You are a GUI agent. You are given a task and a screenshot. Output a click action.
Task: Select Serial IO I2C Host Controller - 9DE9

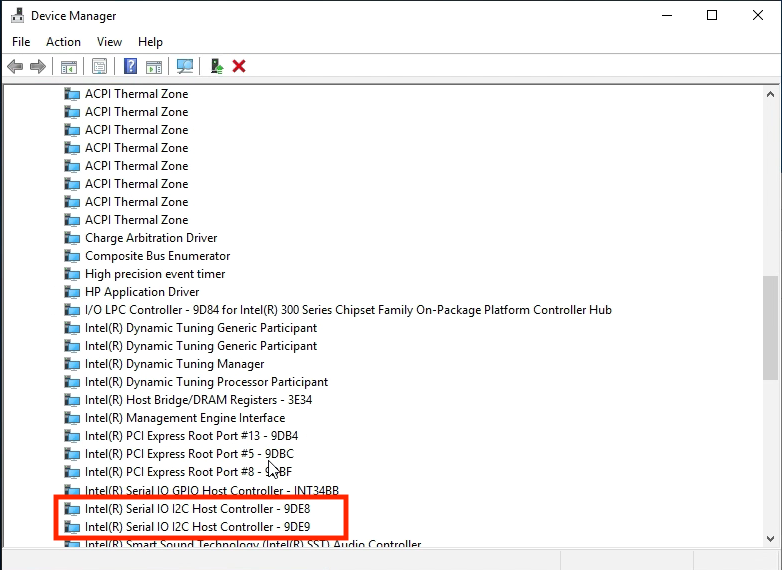click(197, 527)
